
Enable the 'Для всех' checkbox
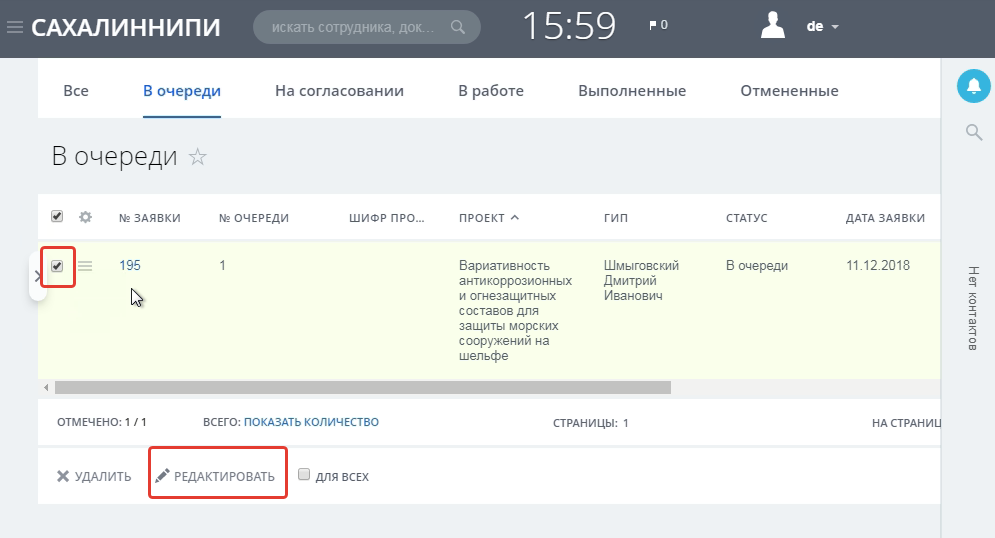[304, 476]
